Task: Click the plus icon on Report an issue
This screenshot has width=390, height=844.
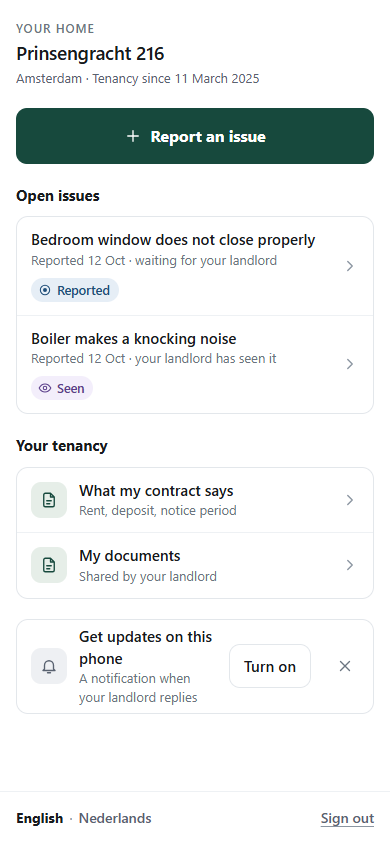Action: 132,136
